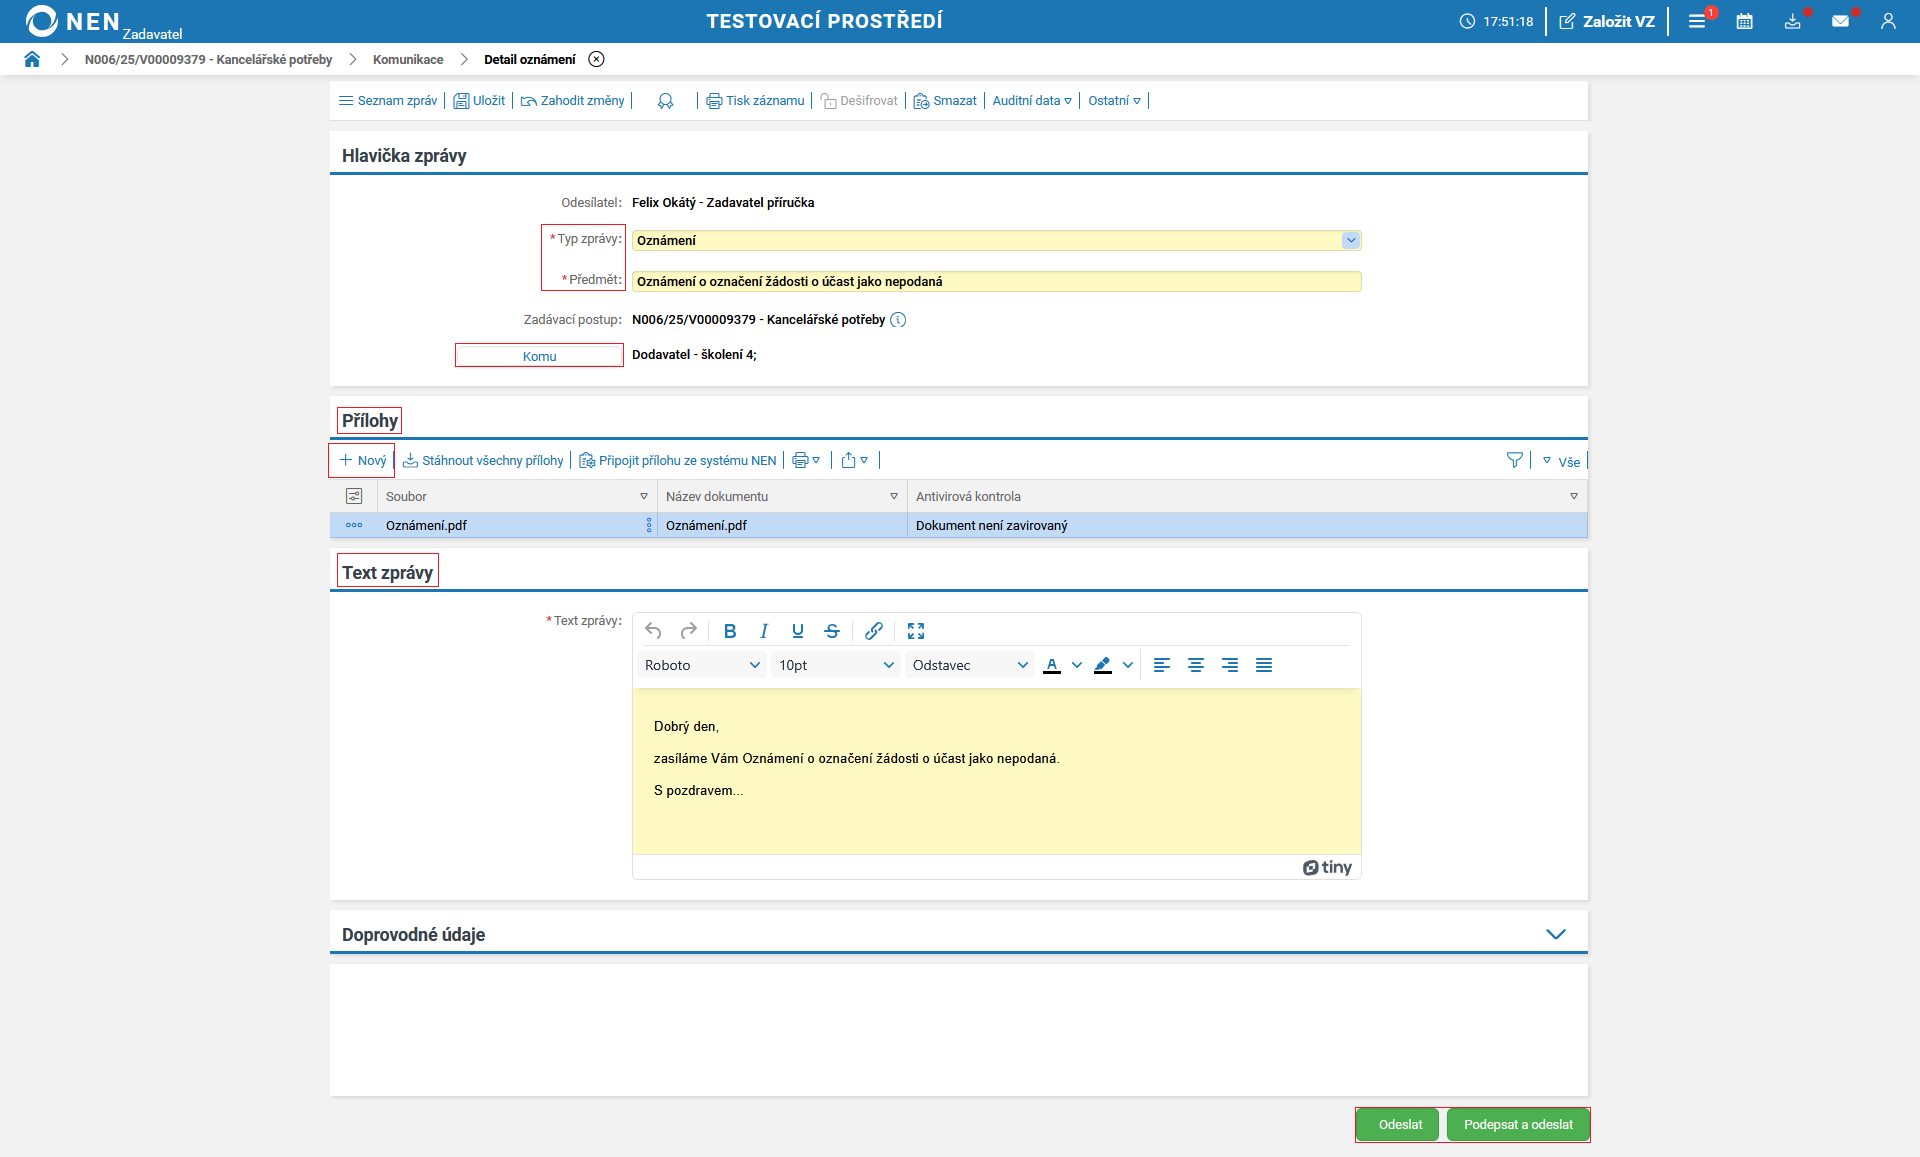Open the calendar icon in top bar

1744,21
